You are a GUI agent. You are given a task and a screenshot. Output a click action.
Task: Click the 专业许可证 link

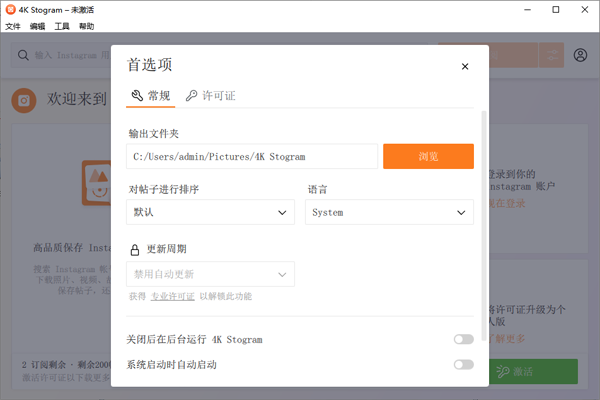click(173, 296)
